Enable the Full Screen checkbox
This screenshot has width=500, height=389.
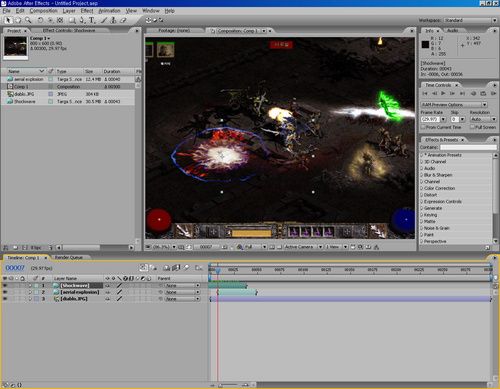(x=472, y=127)
